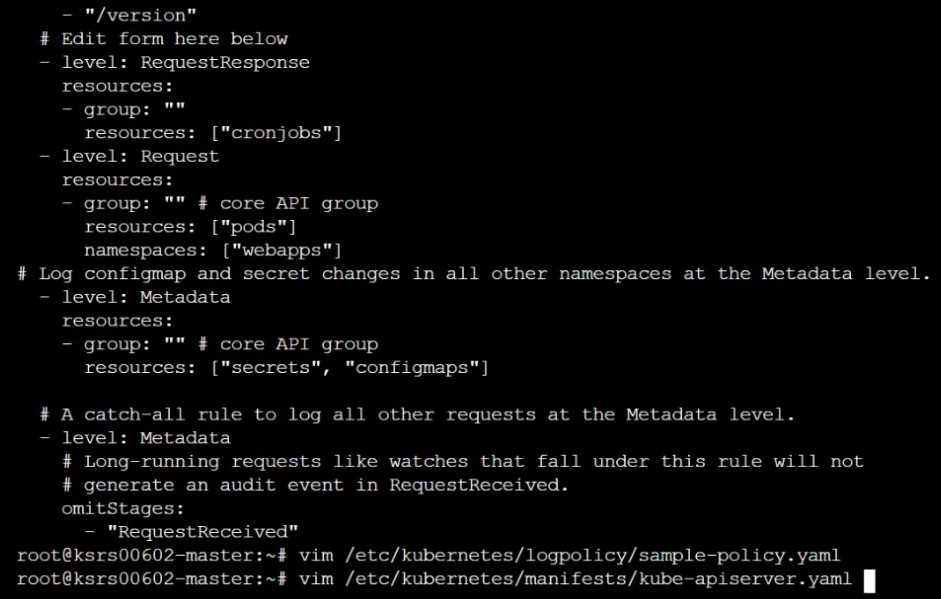This screenshot has height=599, width=941.
Task: Click the terminal cursor block after the last command
Action: [869, 579]
